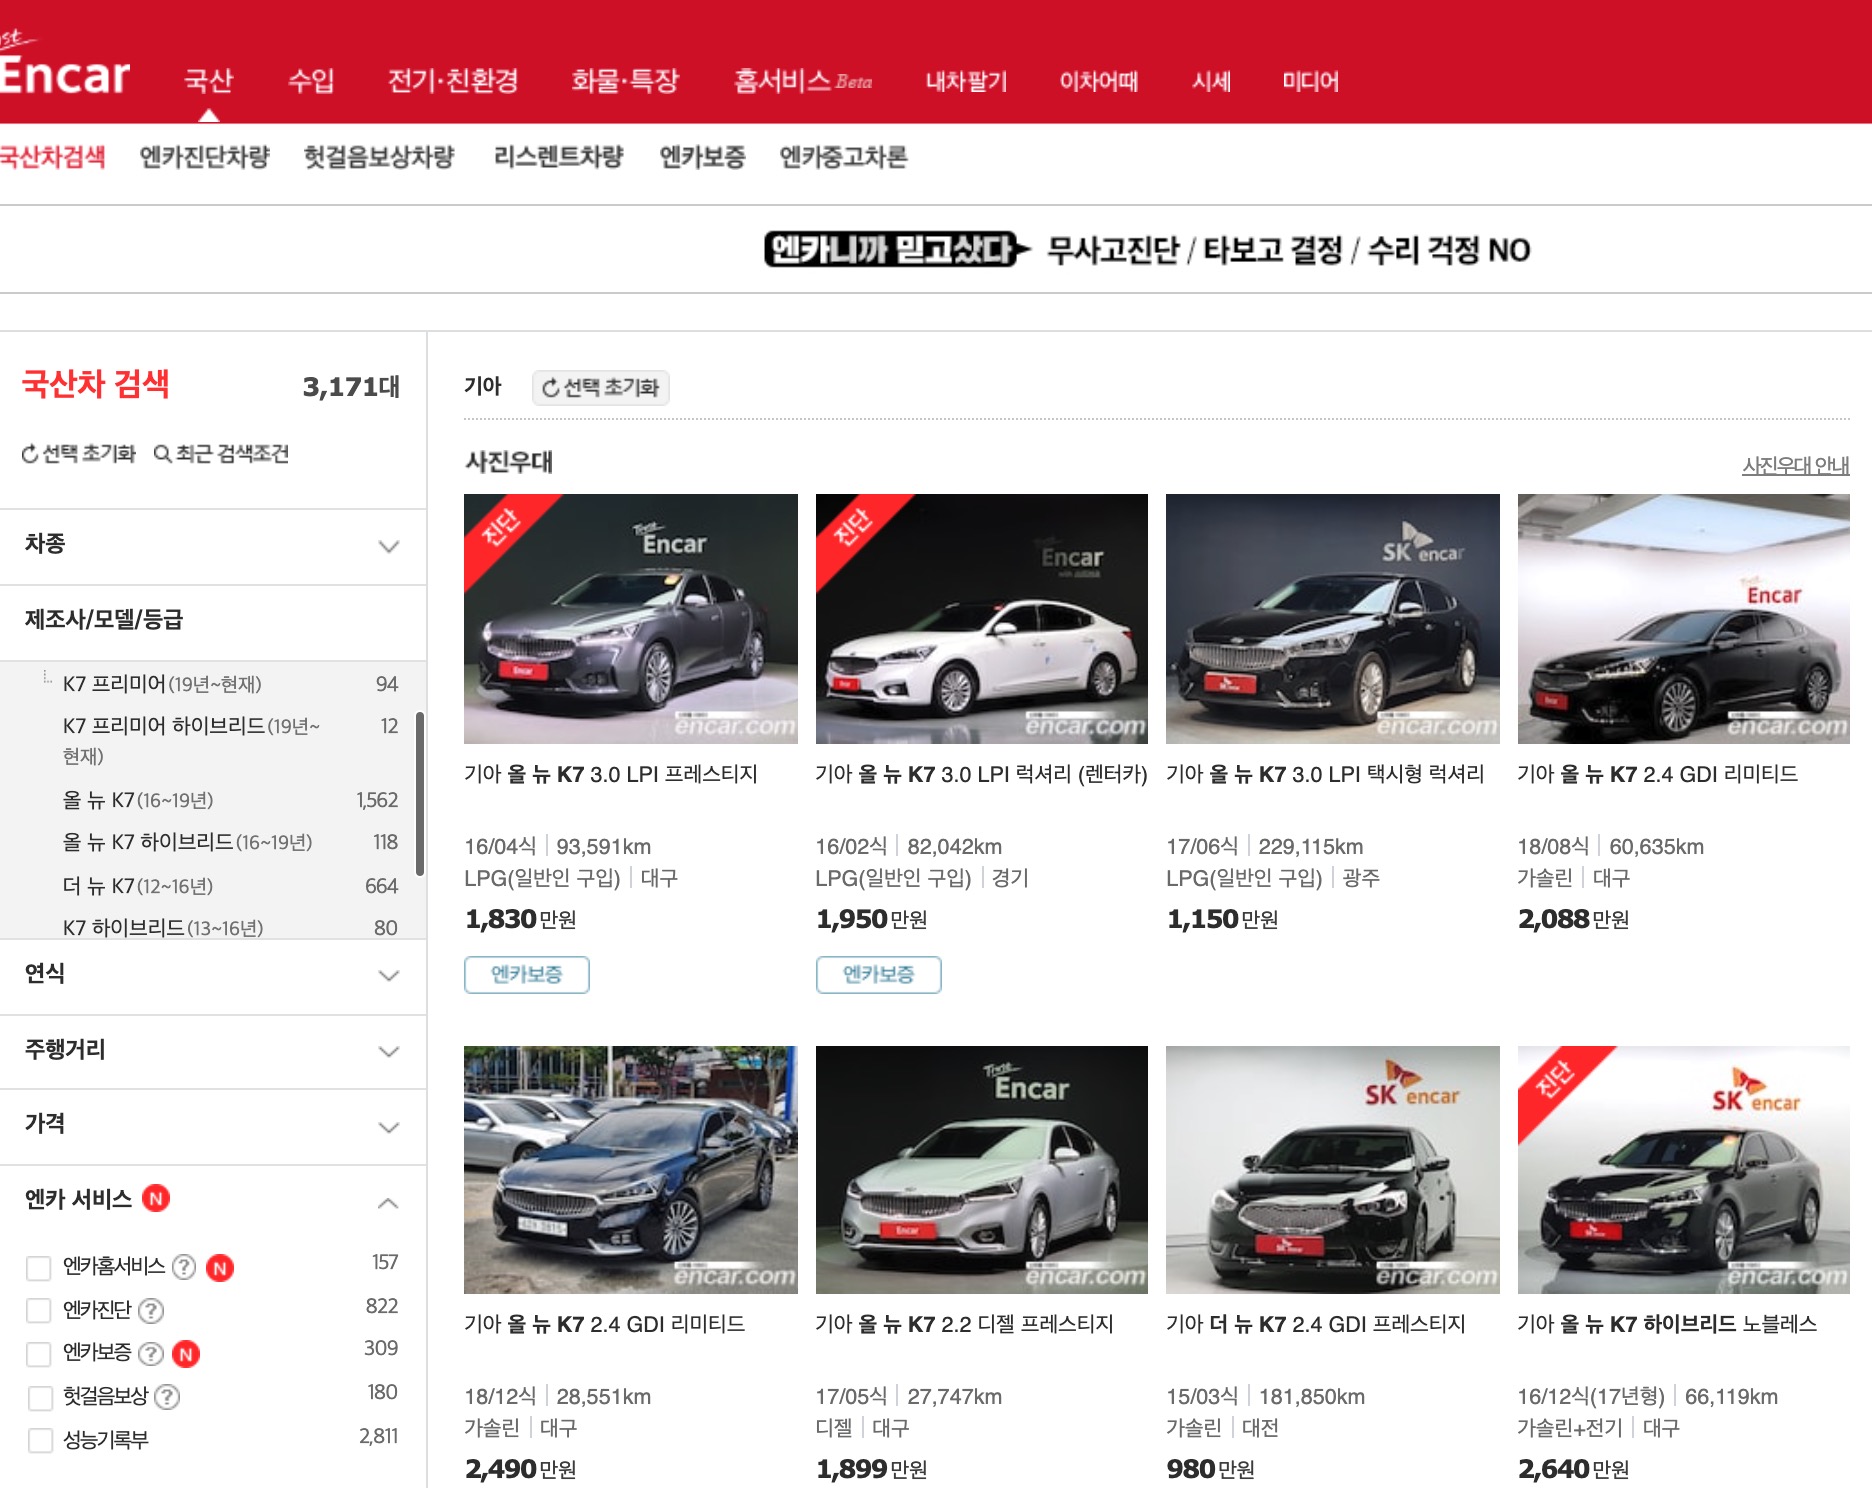Image resolution: width=1872 pixels, height=1488 pixels.
Task: Click title 기아 더 뉴 K7 2.4 GDI 프레스티지
Action: point(1316,1324)
